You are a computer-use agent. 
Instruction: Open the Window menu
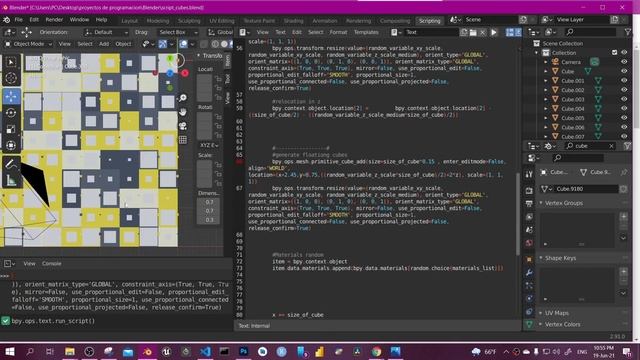click(79, 20)
